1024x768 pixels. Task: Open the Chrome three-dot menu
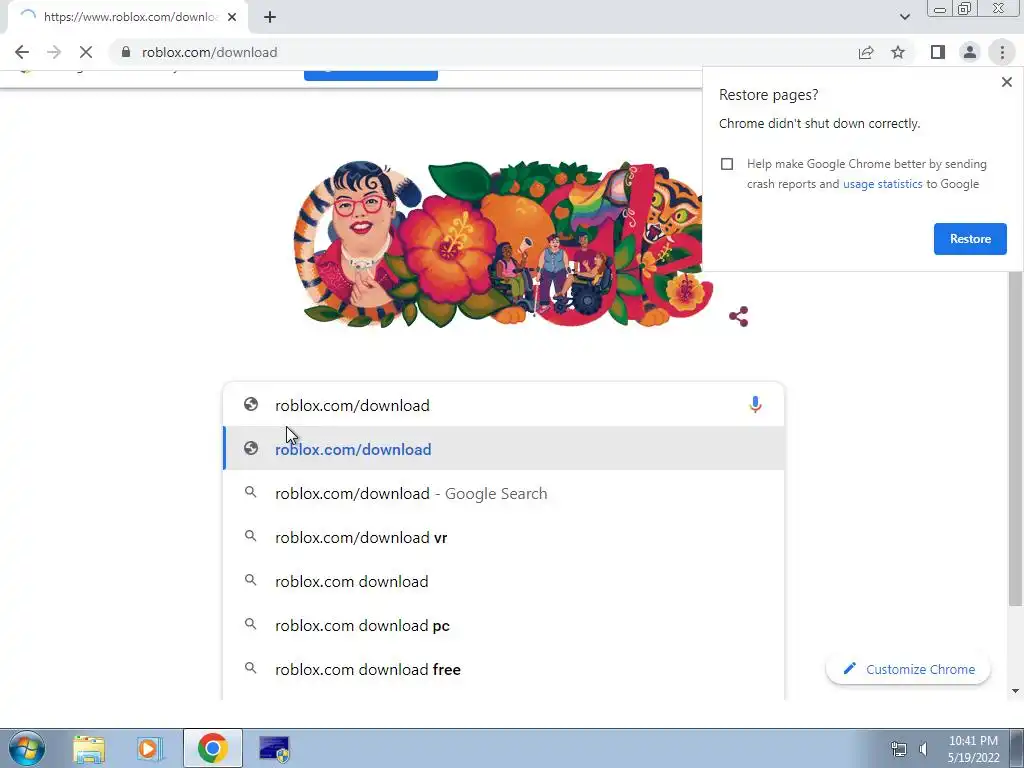click(1002, 52)
